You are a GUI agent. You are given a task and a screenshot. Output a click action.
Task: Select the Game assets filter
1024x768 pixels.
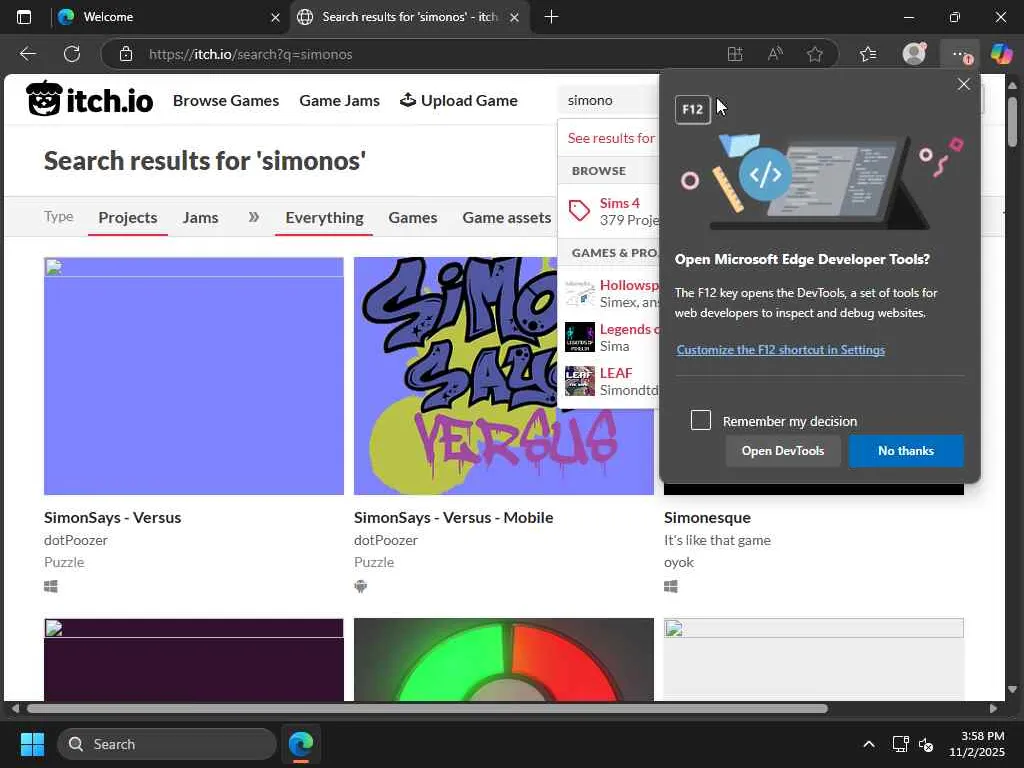coord(506,217)
